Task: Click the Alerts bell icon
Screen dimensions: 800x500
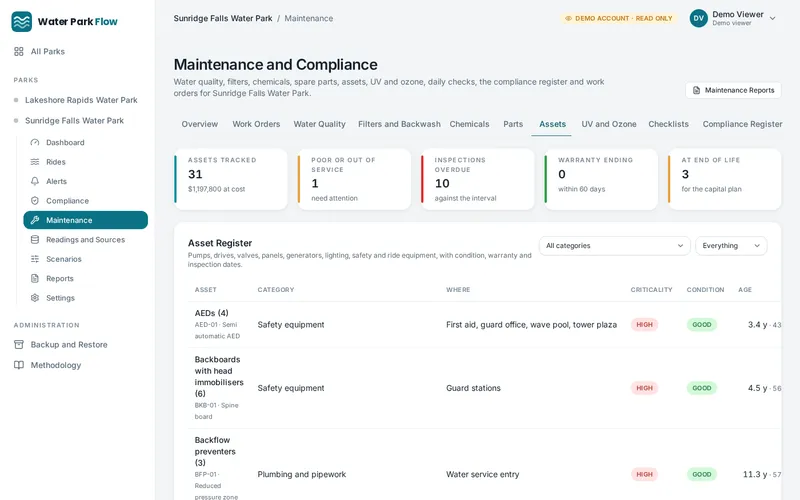Action: coord(35,181)
